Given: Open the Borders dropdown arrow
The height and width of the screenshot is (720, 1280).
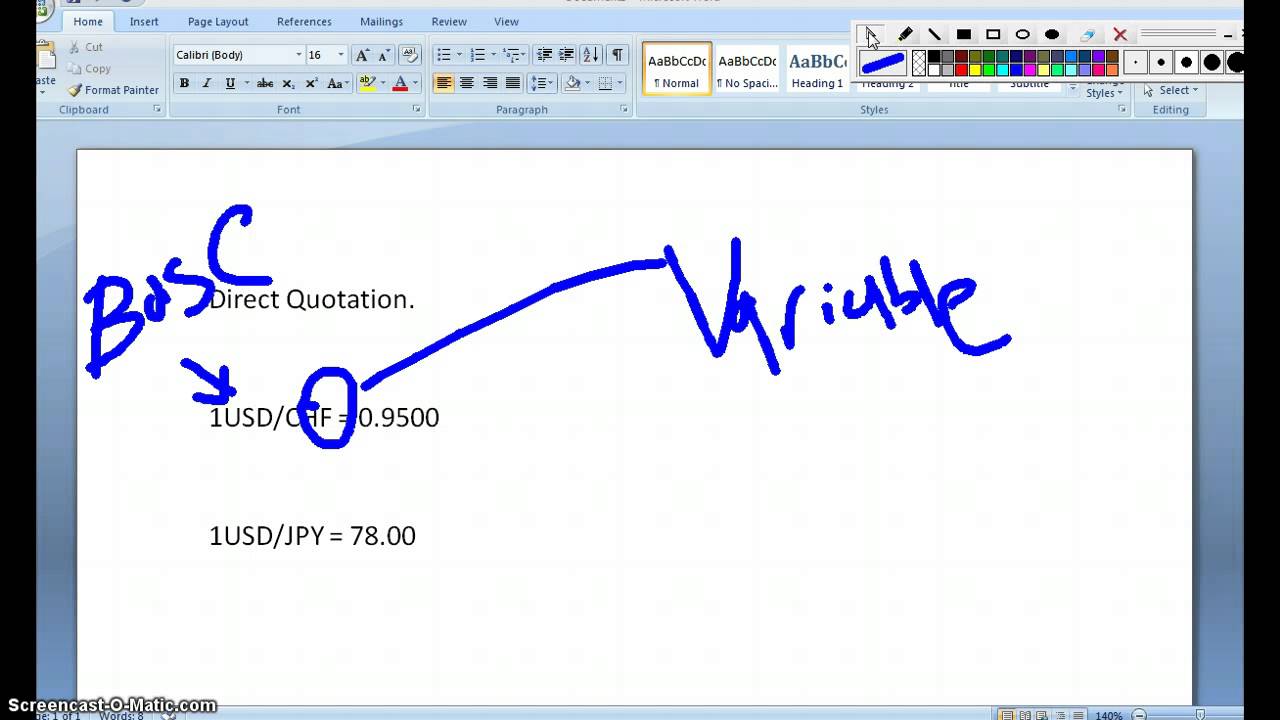Looking at the screenshot, I should [620, 83].
